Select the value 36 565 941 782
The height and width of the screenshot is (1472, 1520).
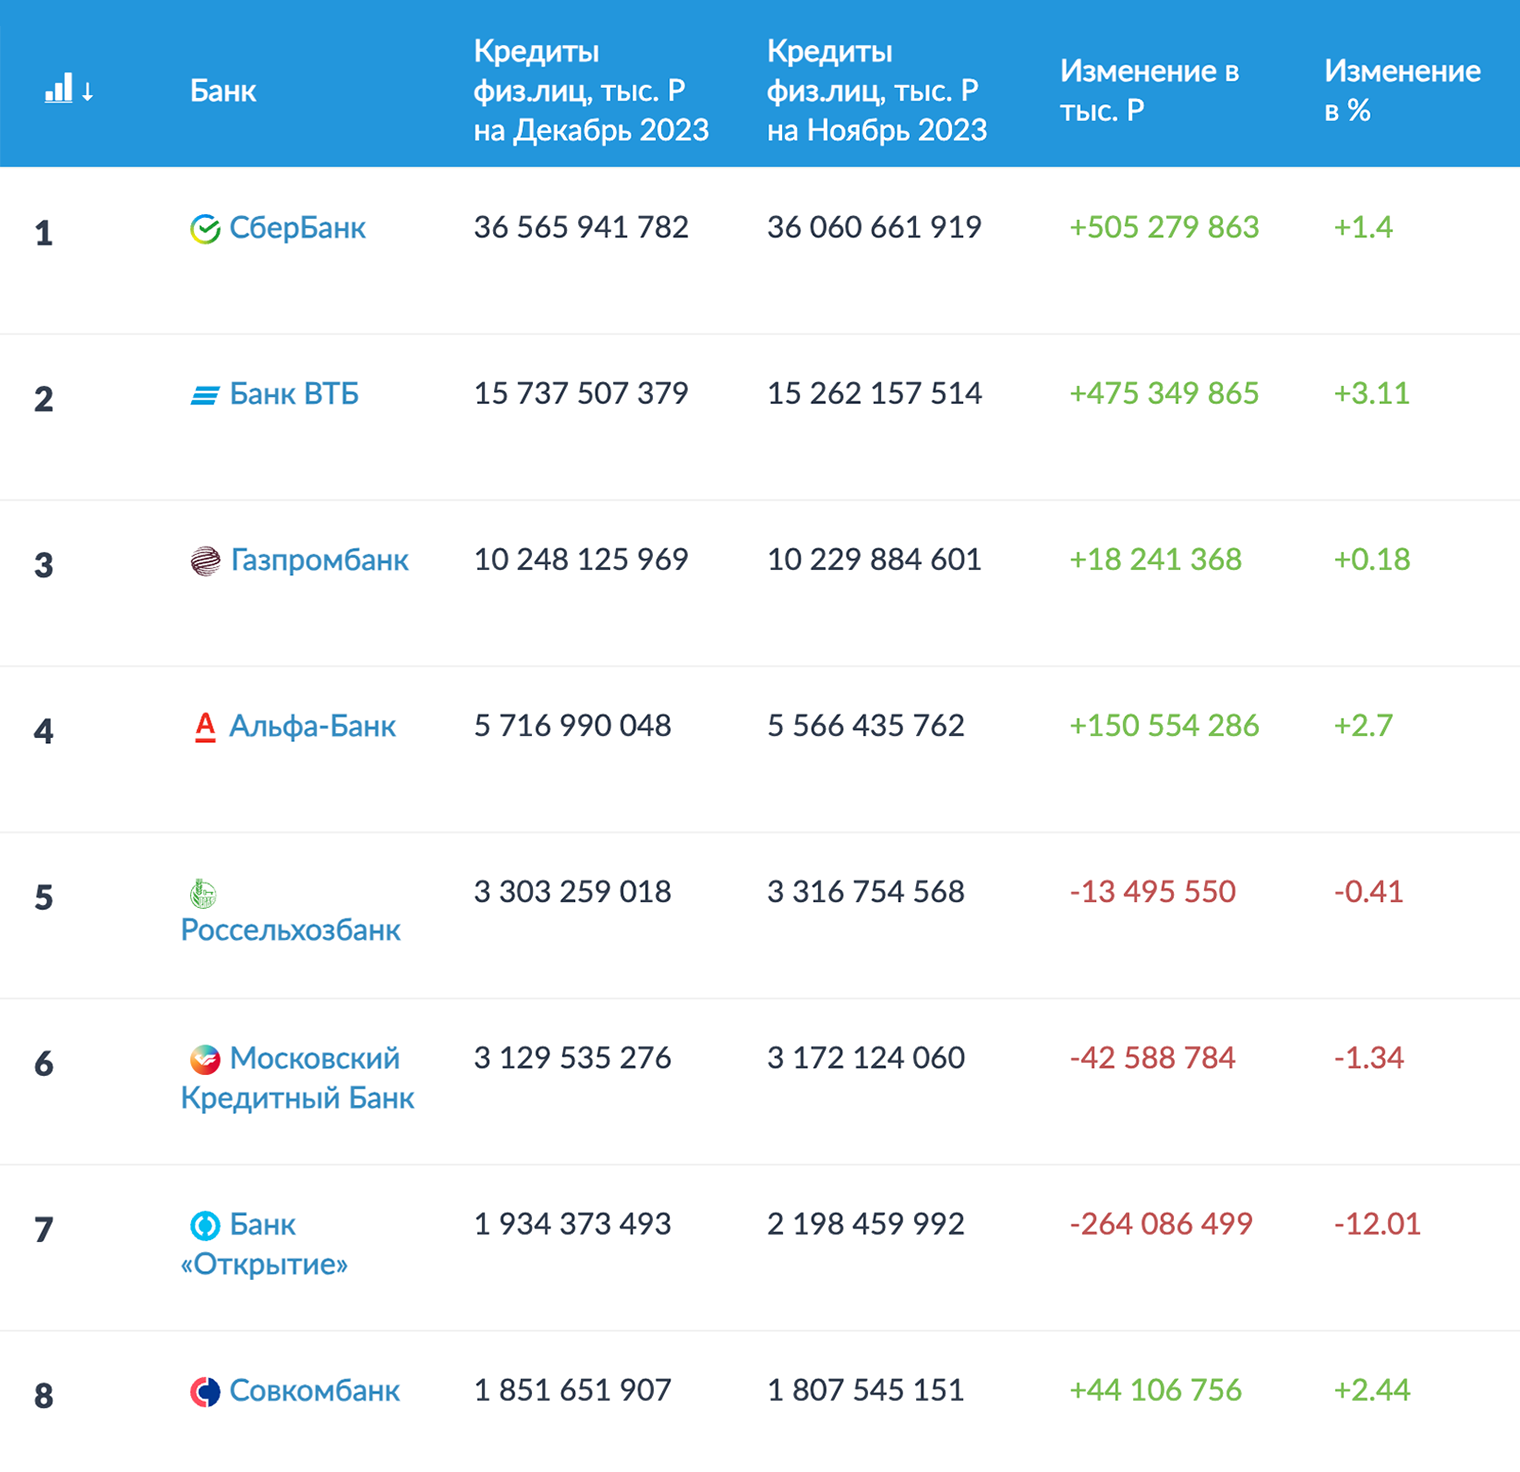(581, 227)
